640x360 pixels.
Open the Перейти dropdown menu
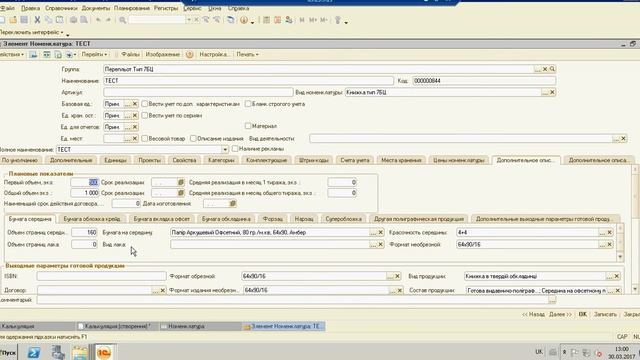coord(94,54)
